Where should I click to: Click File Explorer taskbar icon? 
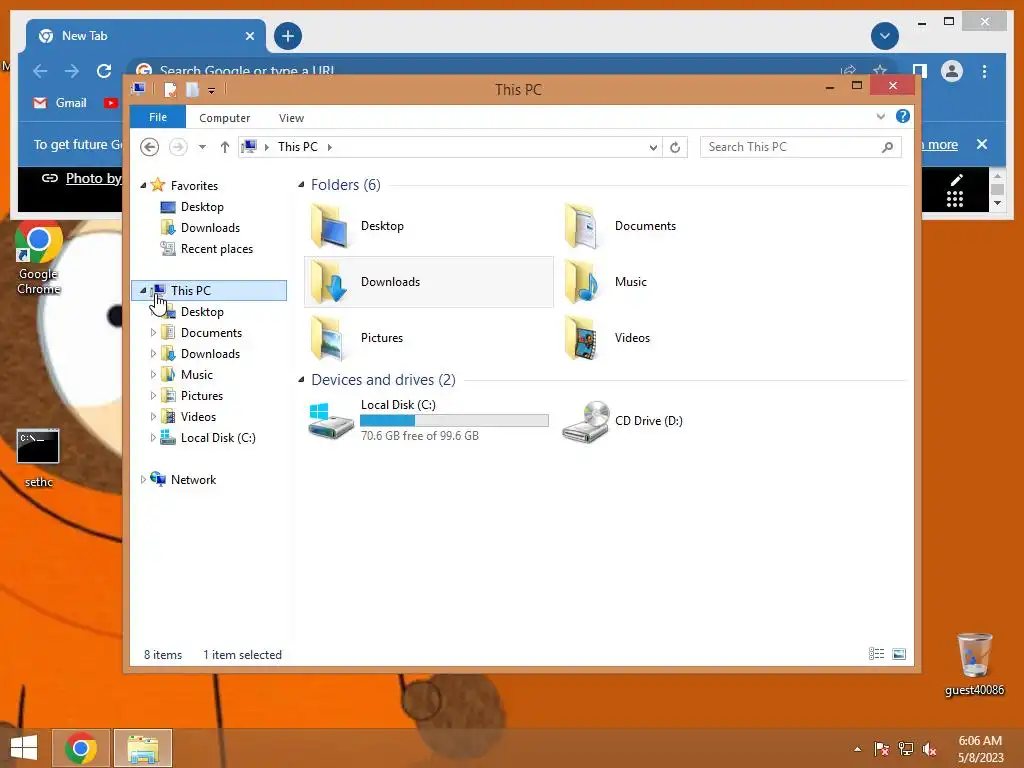[143, 748]
